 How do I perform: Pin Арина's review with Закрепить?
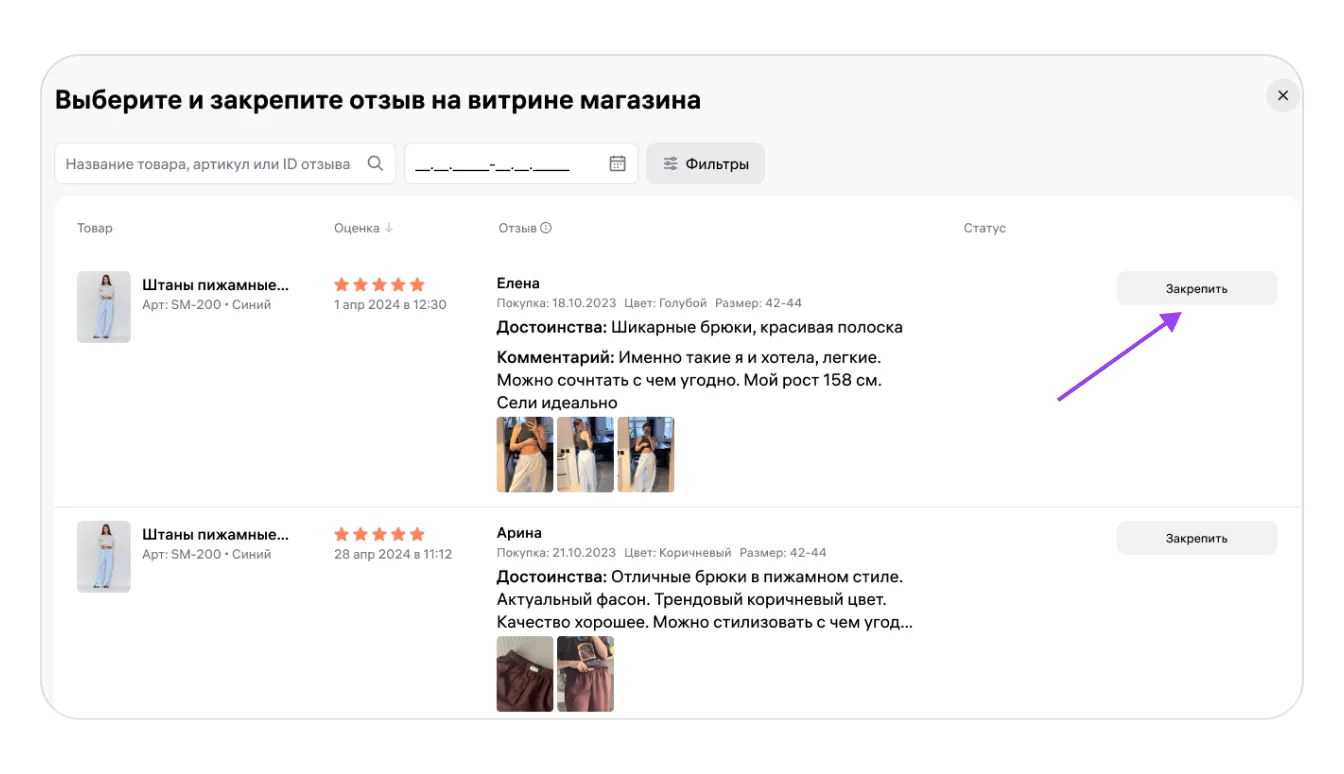1196,538
